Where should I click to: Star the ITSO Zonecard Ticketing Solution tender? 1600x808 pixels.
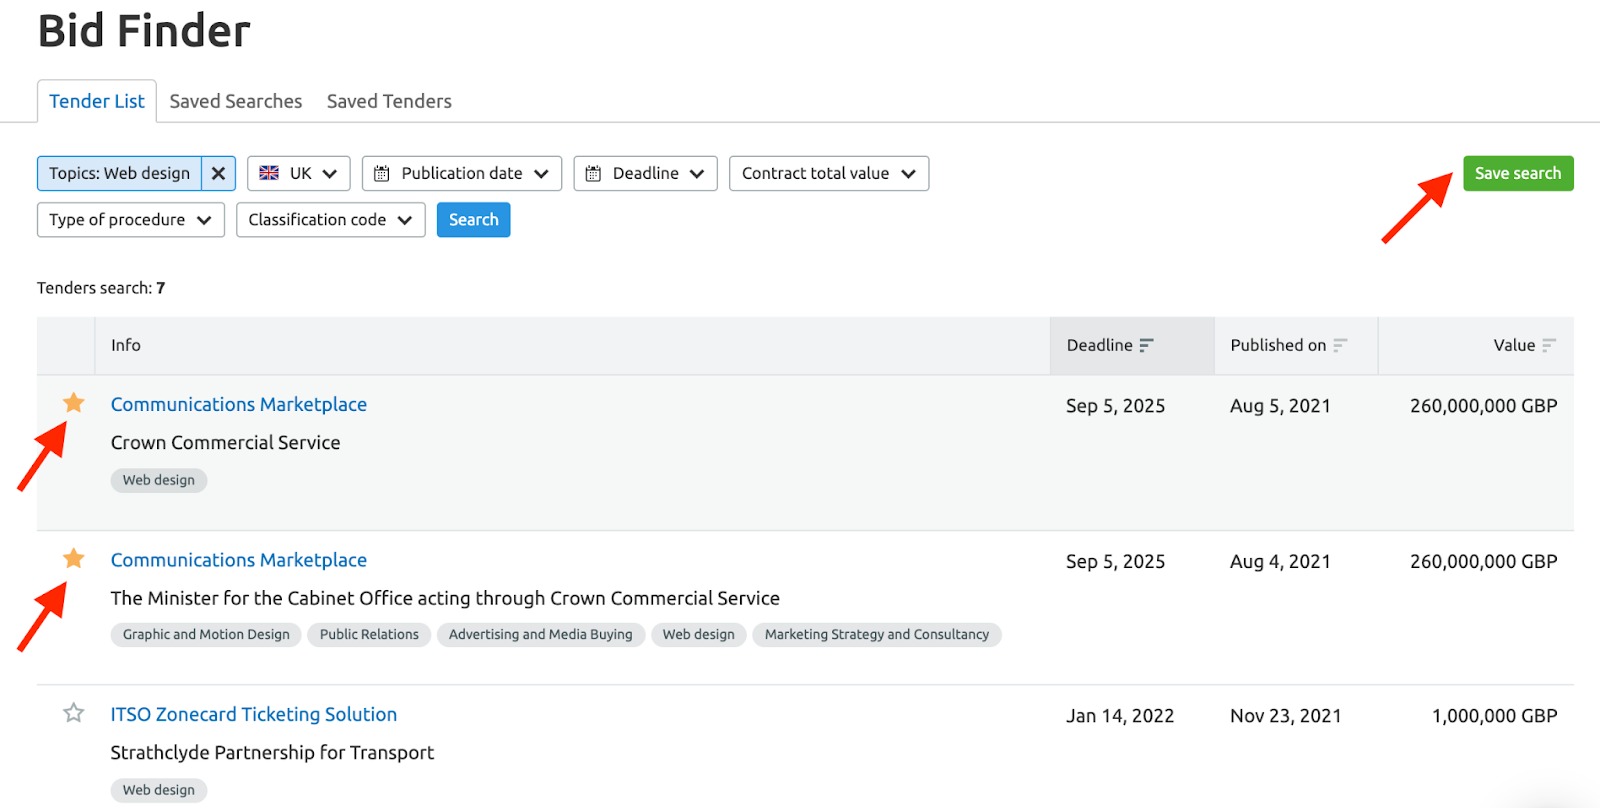pos(73,713)
